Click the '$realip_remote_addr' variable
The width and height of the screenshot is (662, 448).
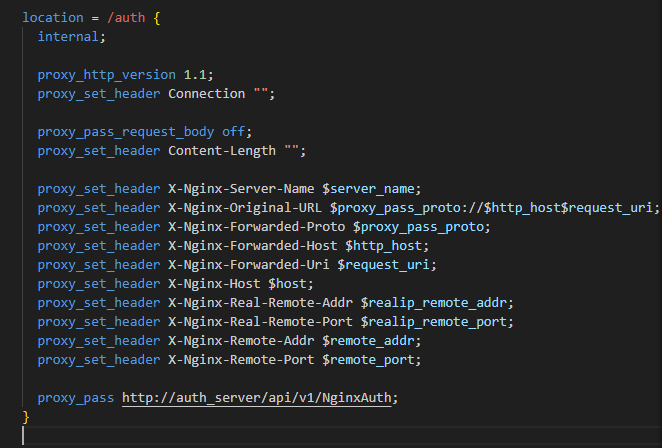(434, 303)
